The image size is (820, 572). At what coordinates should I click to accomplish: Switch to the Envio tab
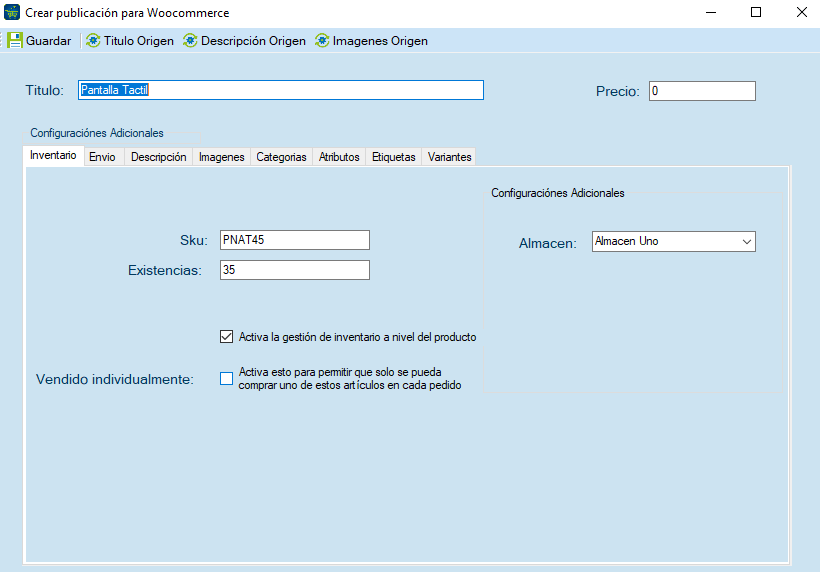102,157
